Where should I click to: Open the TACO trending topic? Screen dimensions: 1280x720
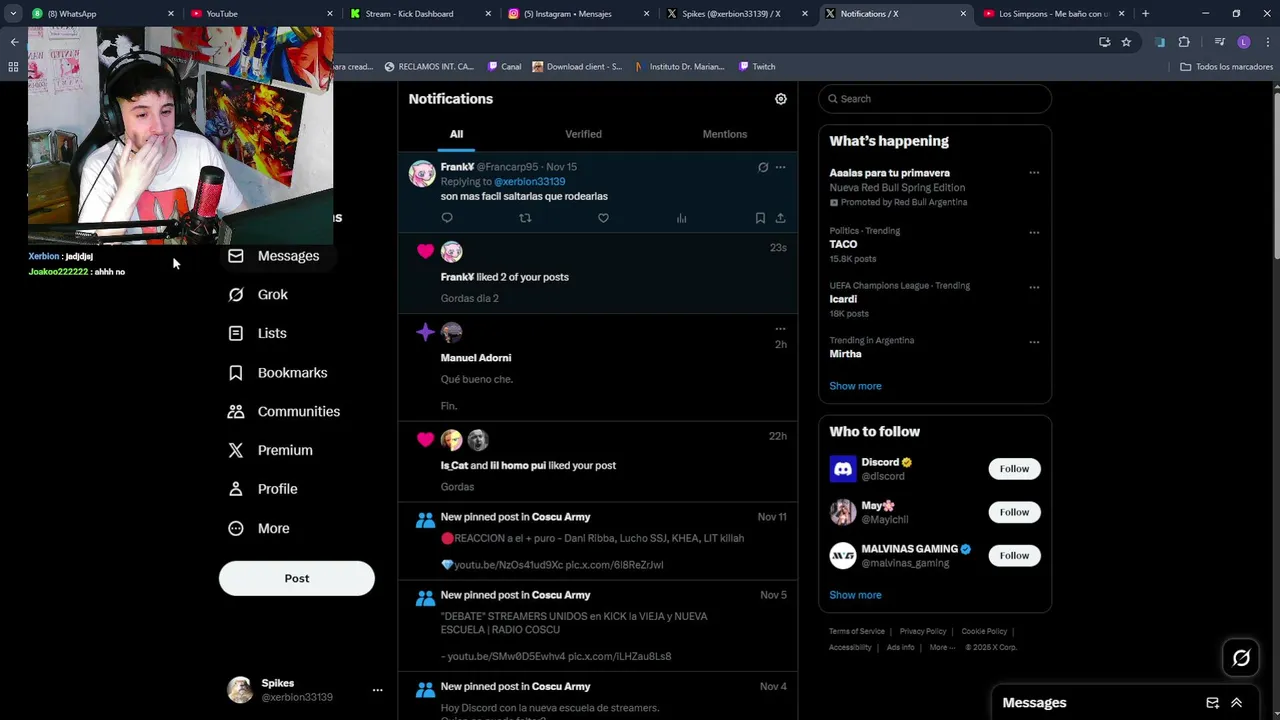coord(843,244)
